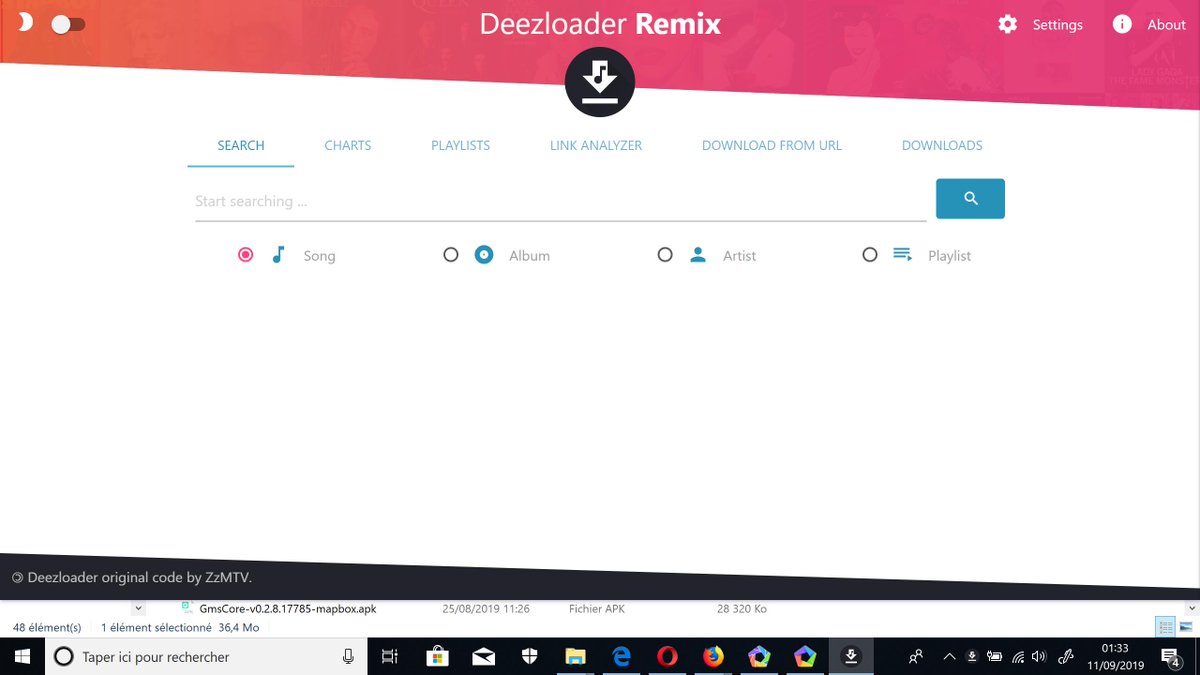Toggle the dark mode switch
This screenshot has height=675, width=1200.
68,24
